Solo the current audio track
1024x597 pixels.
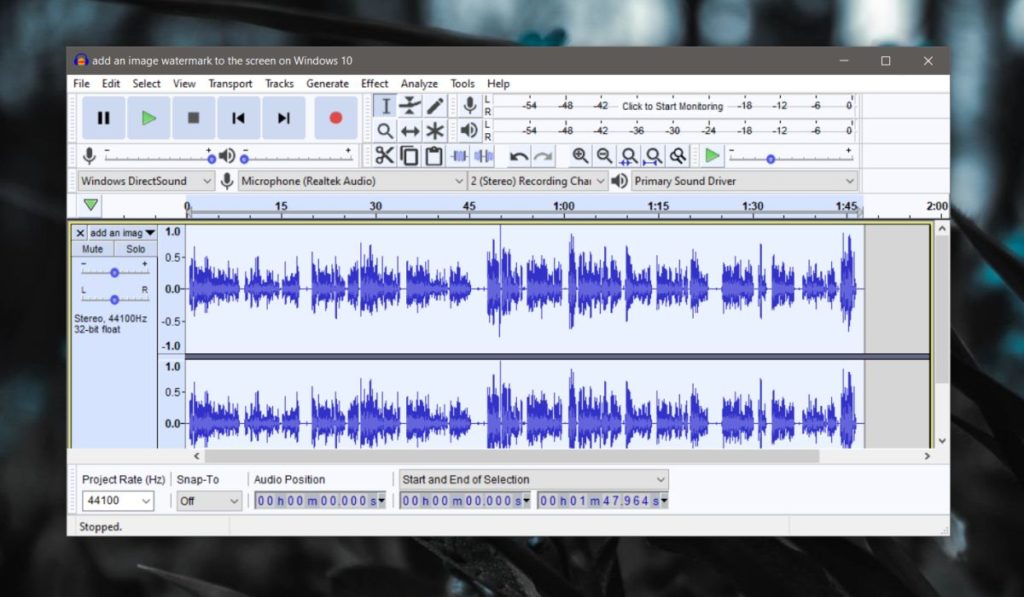click(135, 248)
